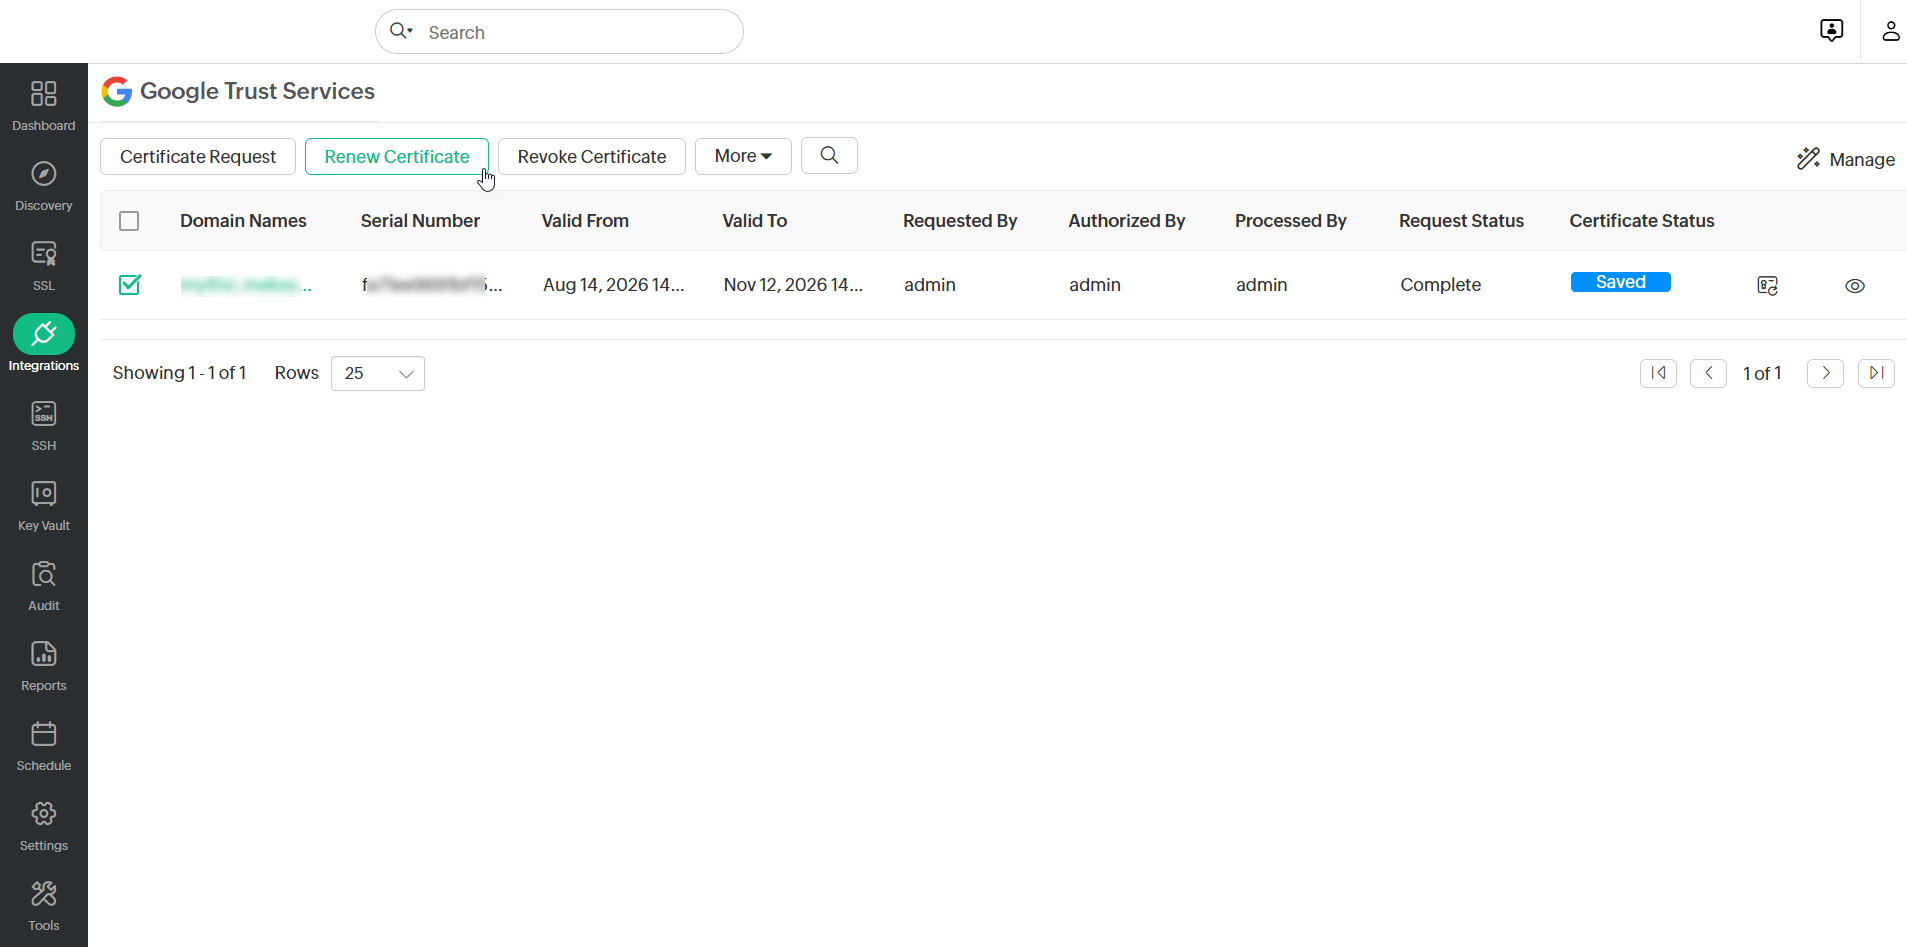Open the SSL sidebar section
Image resolution: width=1907 pixels, height=947 pixels.
click(x=43, y=265)
